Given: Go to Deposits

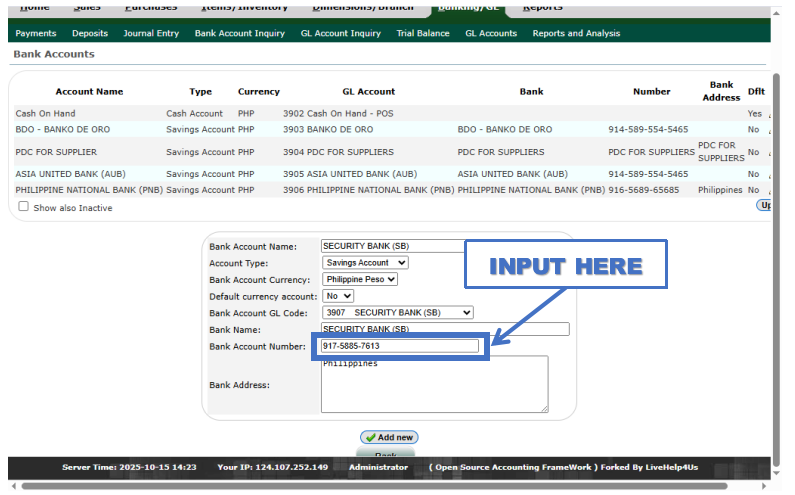Looking at the screenshot, I should pyautogui.click(x=90, y=33).
